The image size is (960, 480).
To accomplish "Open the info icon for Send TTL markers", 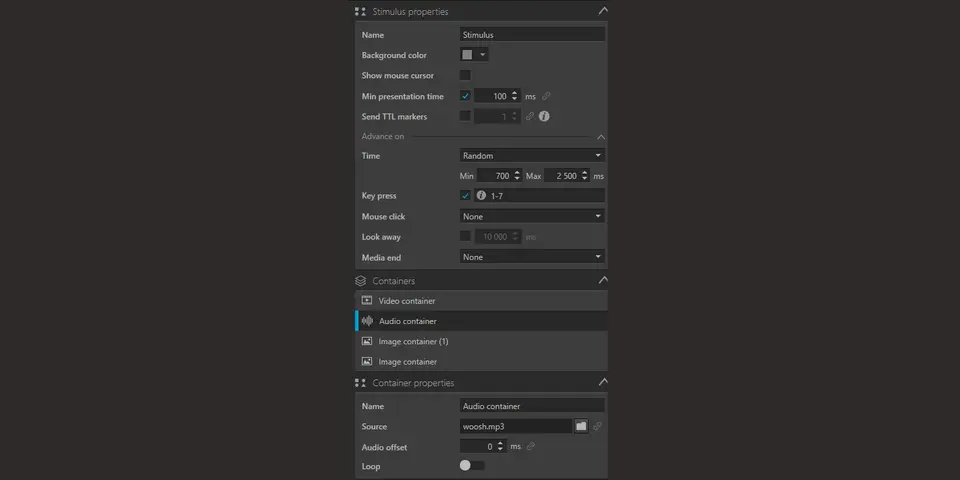I will tap(544, 116).
